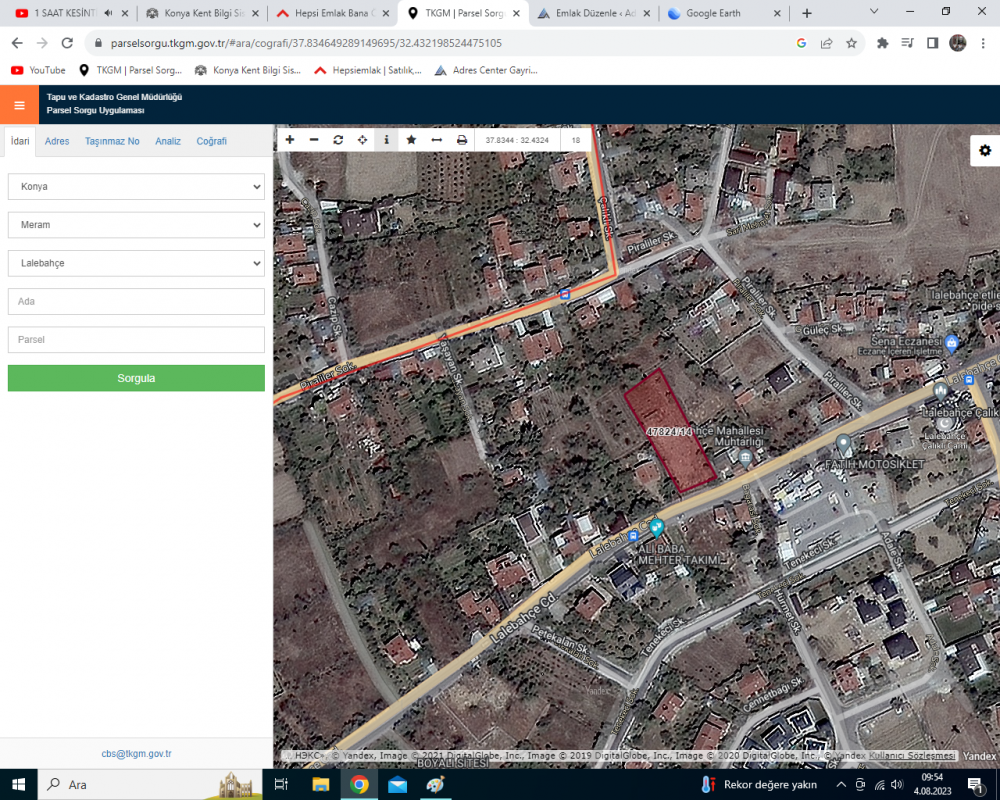Viewport: 1000px width, 800px height.
Task: Expand the Lalebahçe neighborhood dropdown
Action: coord(136,263)
